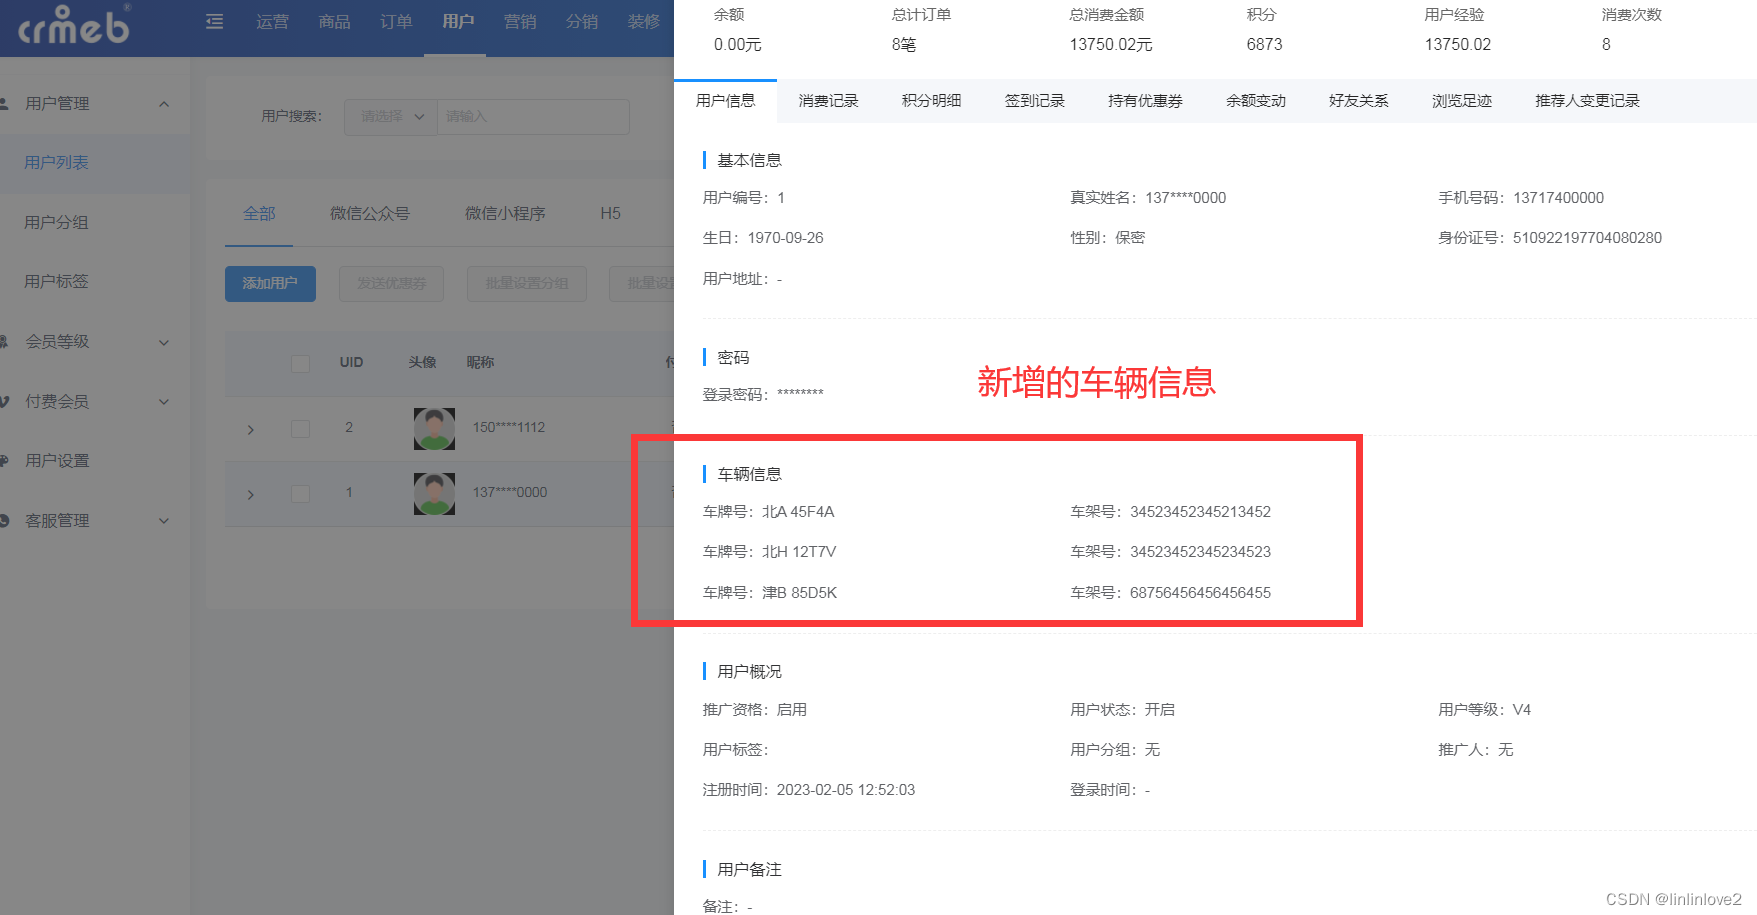The height and width of the screenshot is (915, 1757).
Task: Switch to the 消费记录 tab
Action: (x=828, y=100)
